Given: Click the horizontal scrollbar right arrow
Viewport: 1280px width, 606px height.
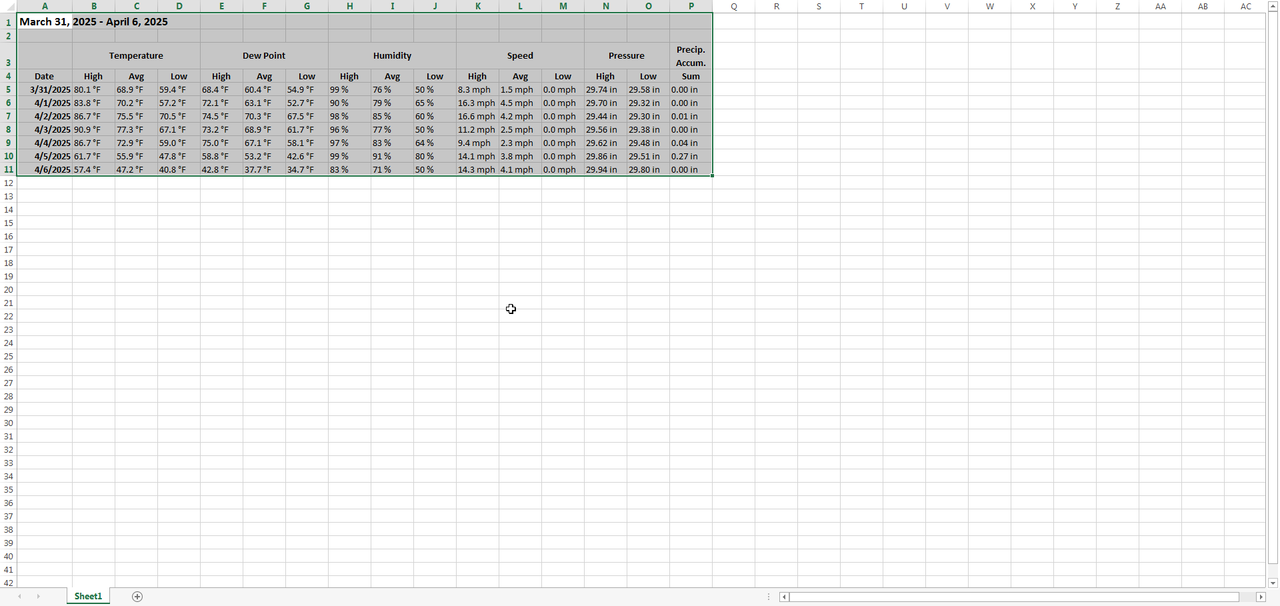Looking at the screenshot, I should pyautogui.click(x=1260, y=597).
